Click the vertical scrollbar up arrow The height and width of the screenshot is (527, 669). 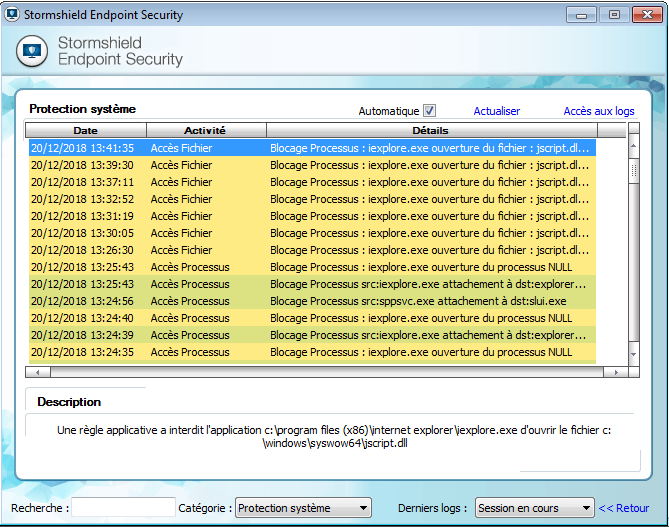pos(634,146)
